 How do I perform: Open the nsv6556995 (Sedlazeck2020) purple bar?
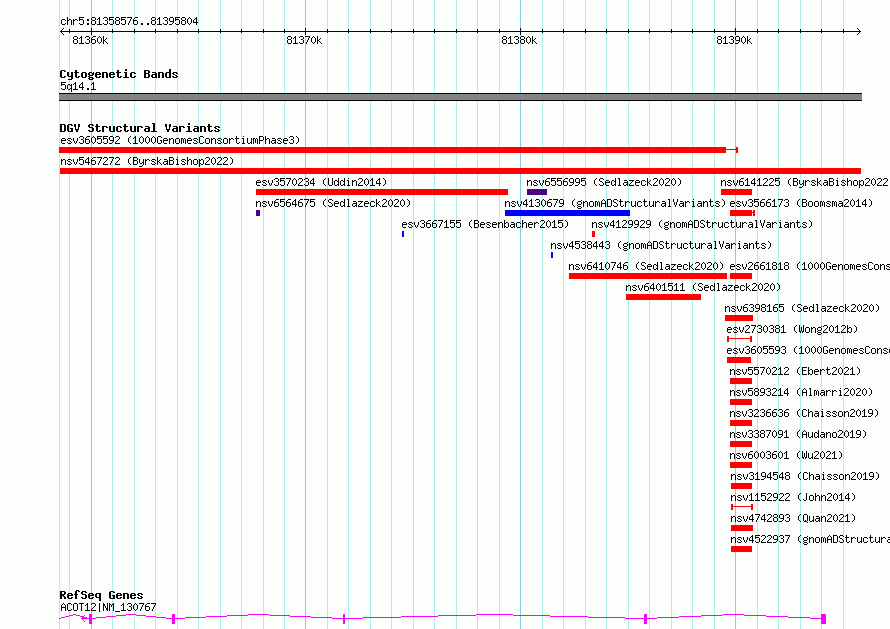click(536, 192)
